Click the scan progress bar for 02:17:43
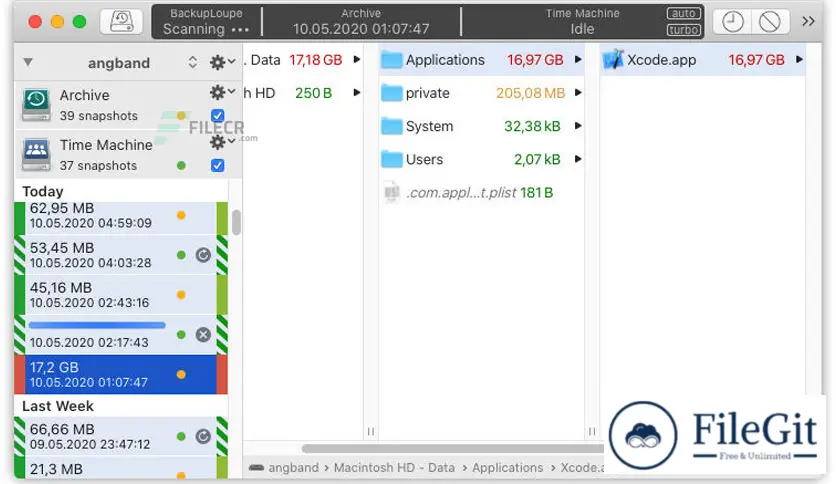Screen dimensions: 836x484 click(97, 325)
